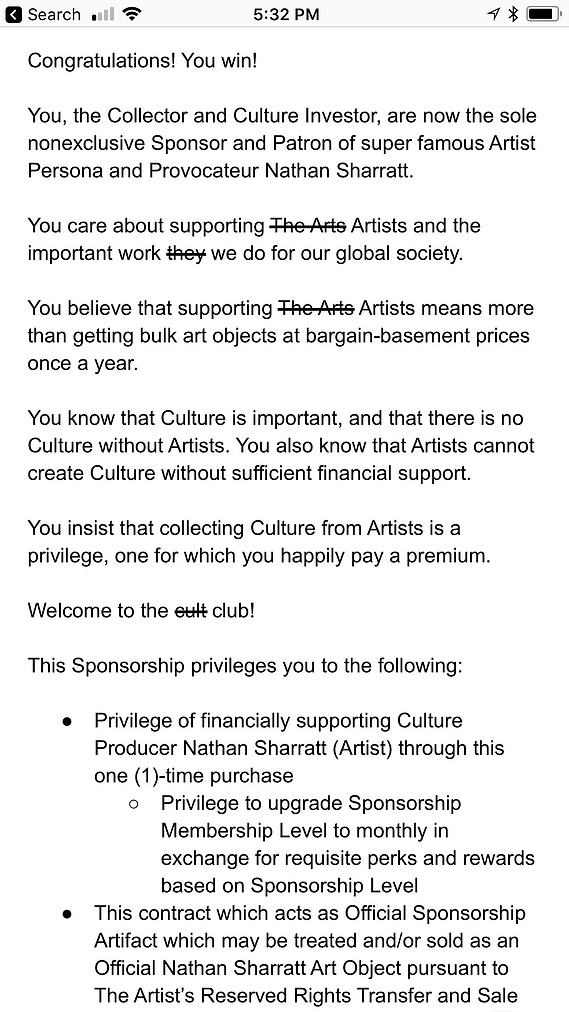Click the second struck-through 'The Arts' text
This screenshot has height=1012, width=569.
(315, 309)
